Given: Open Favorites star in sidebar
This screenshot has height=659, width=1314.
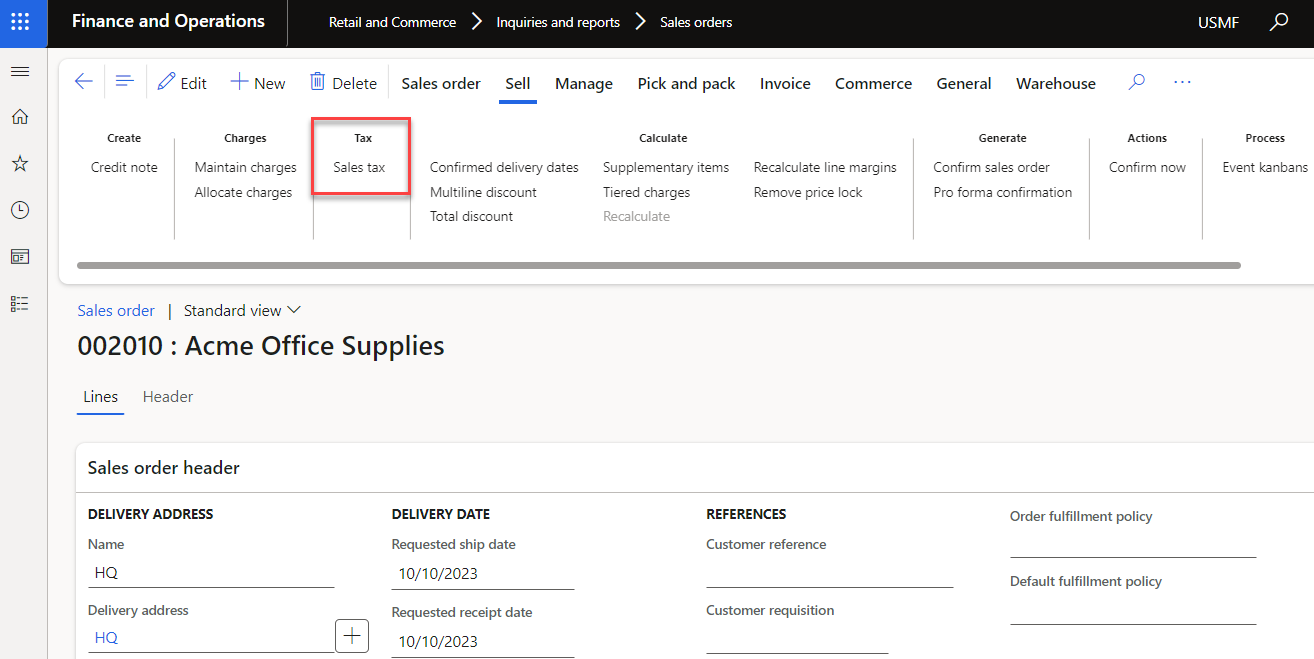Looking at the screenshot, I should 20,164.
